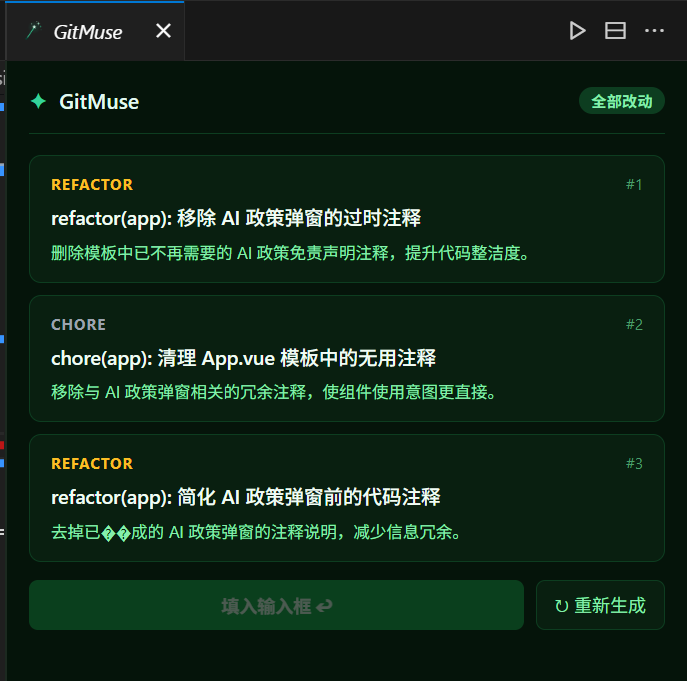Viewport: 687px width, 681px height.
Task: Click the green sparkle logo beside GitMuse
Action: tap(39, 101)
